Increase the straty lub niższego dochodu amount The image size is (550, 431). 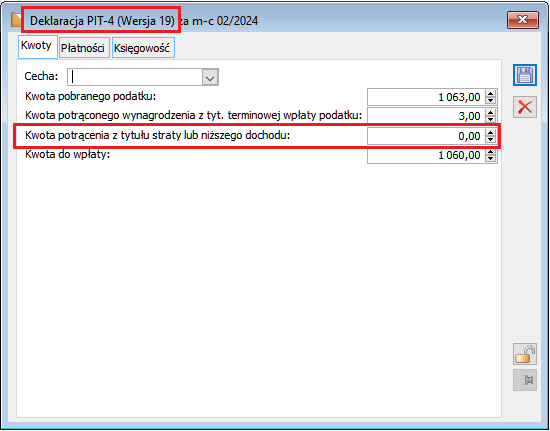click(x=490, y=132)
